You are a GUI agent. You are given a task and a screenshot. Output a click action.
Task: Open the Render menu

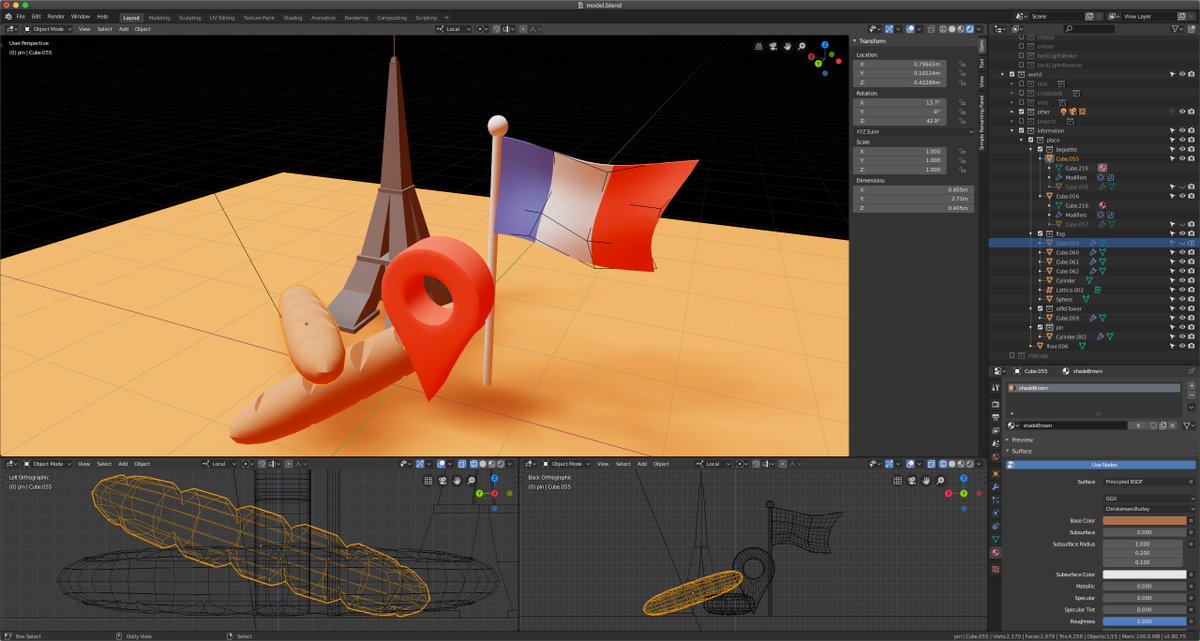click(x=56, y=17)
